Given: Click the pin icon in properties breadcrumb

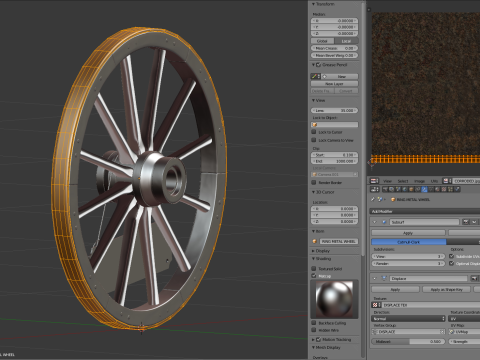Looking at the screenshot, I should point(373,199).
